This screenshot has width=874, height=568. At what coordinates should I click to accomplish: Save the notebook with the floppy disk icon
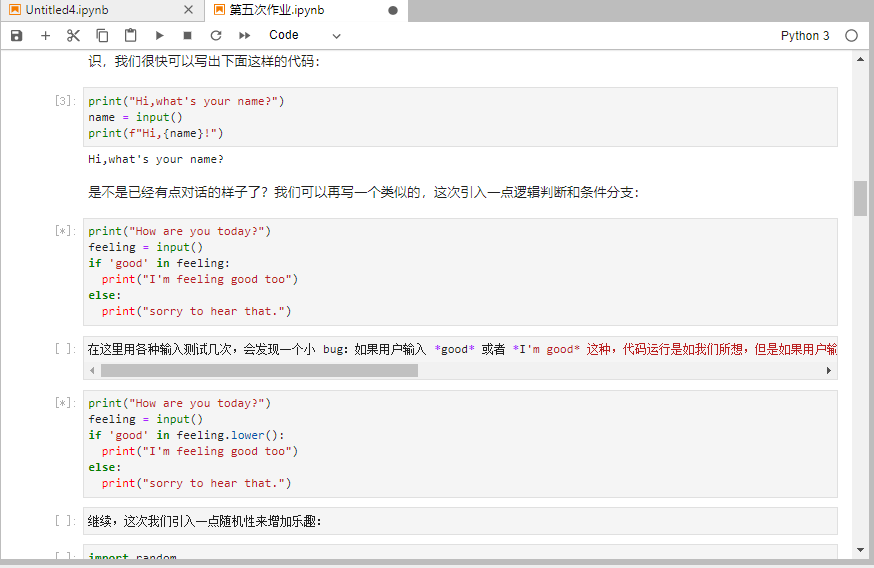click(17, 36)
